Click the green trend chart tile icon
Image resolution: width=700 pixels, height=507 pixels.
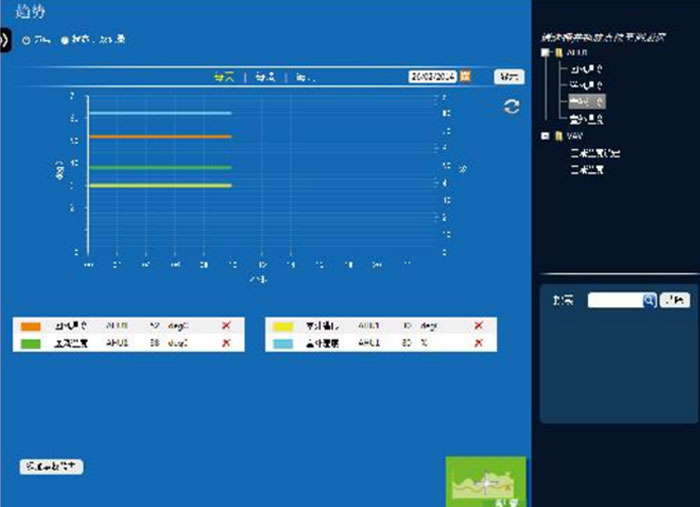[485, 482]
